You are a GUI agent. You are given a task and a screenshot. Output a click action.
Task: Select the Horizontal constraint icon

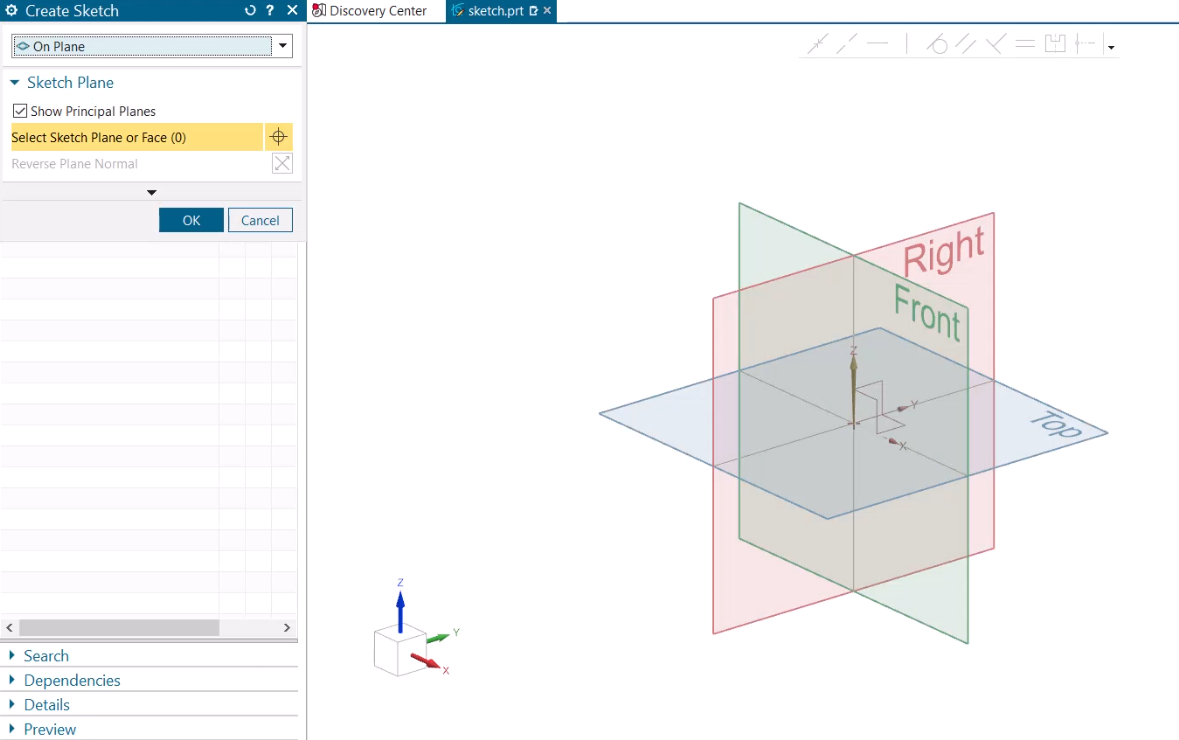tap(879, 43)
